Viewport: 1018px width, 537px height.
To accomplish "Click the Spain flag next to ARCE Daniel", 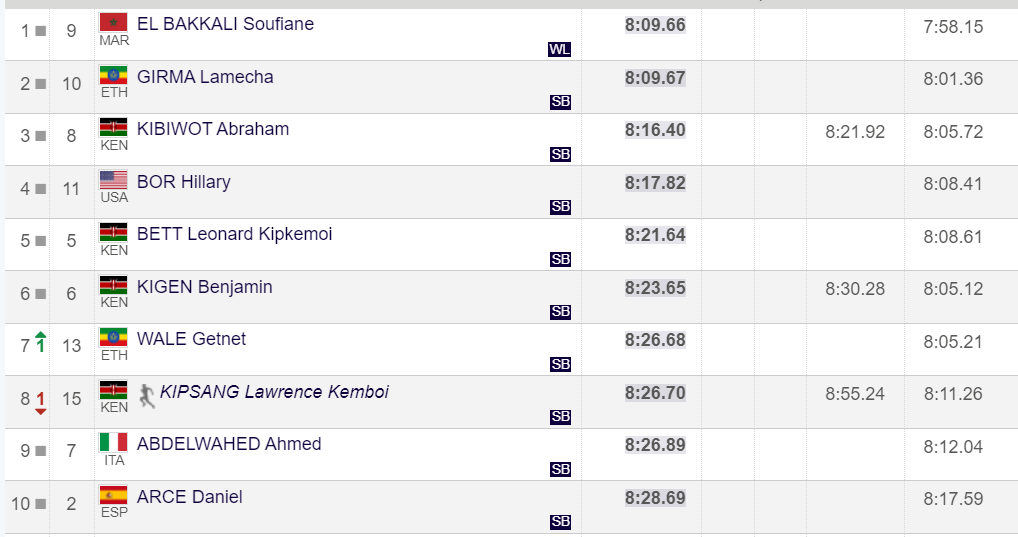I will coord(113,495).
